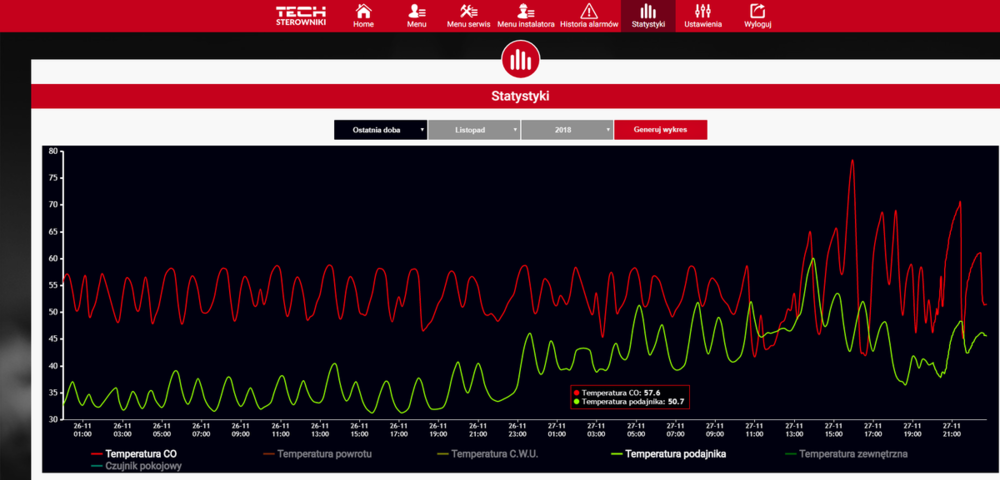The width and height of the screenshot is (1000, 480).
Task: Click the Home house icon
Action: (363, 11)
